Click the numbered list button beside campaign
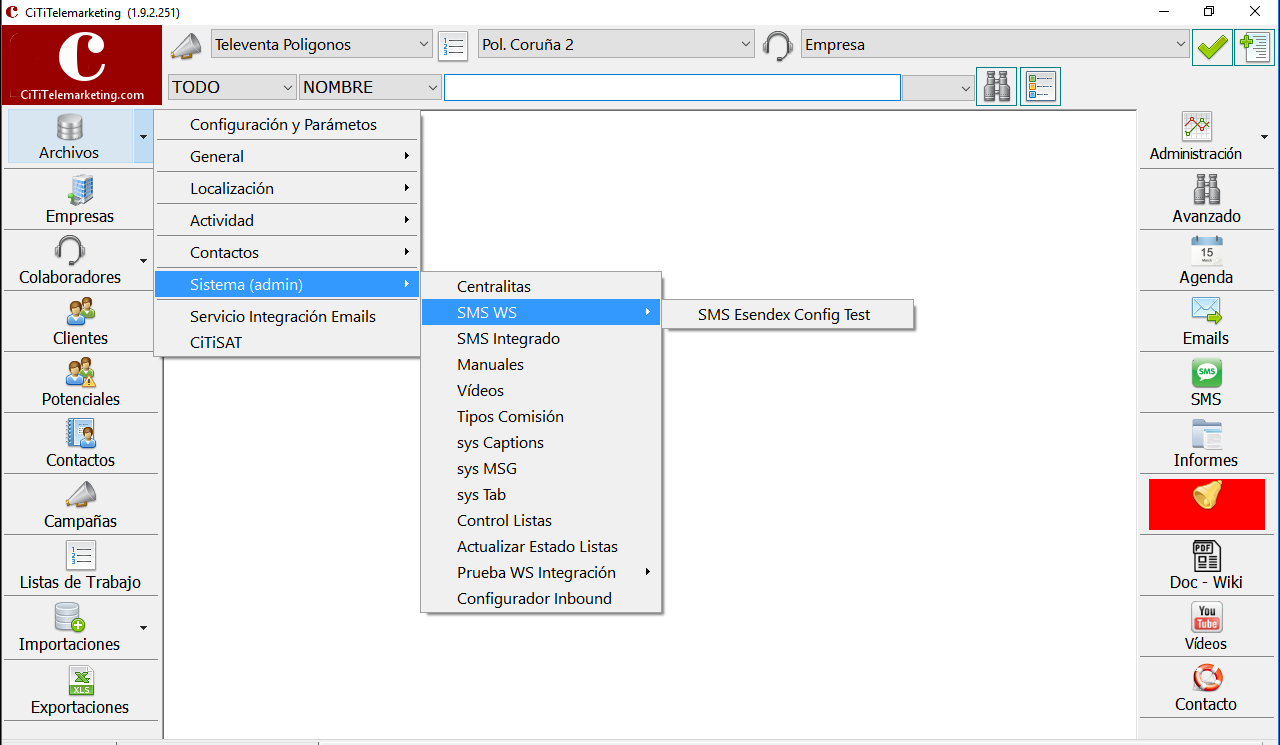 tap(453, 46)
